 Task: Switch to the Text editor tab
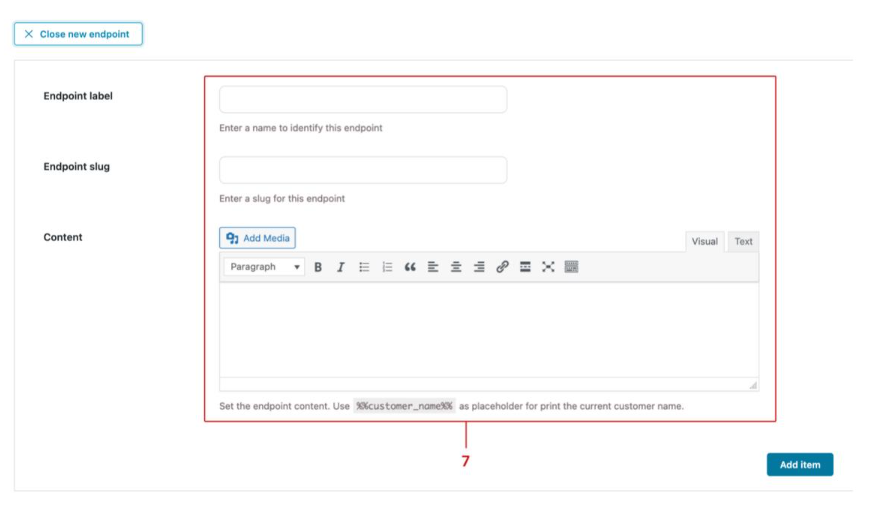(x=743, y=241)
